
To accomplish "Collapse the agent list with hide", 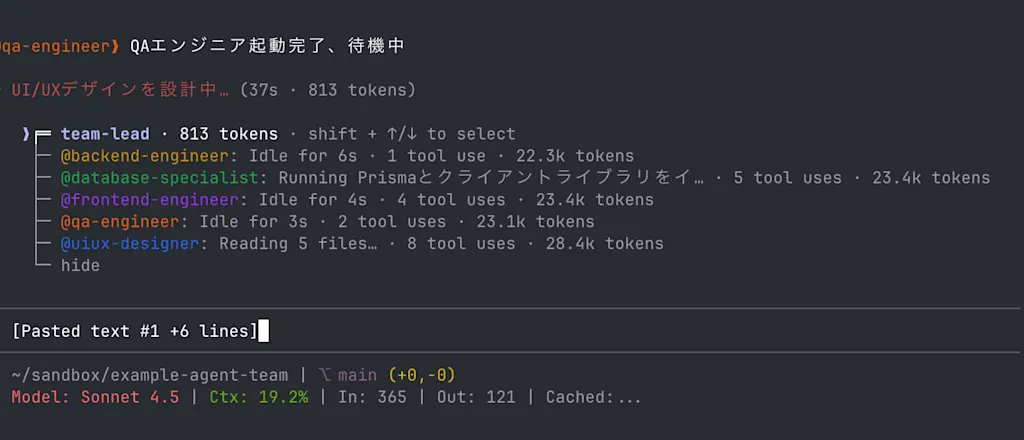I will point(80,266).
